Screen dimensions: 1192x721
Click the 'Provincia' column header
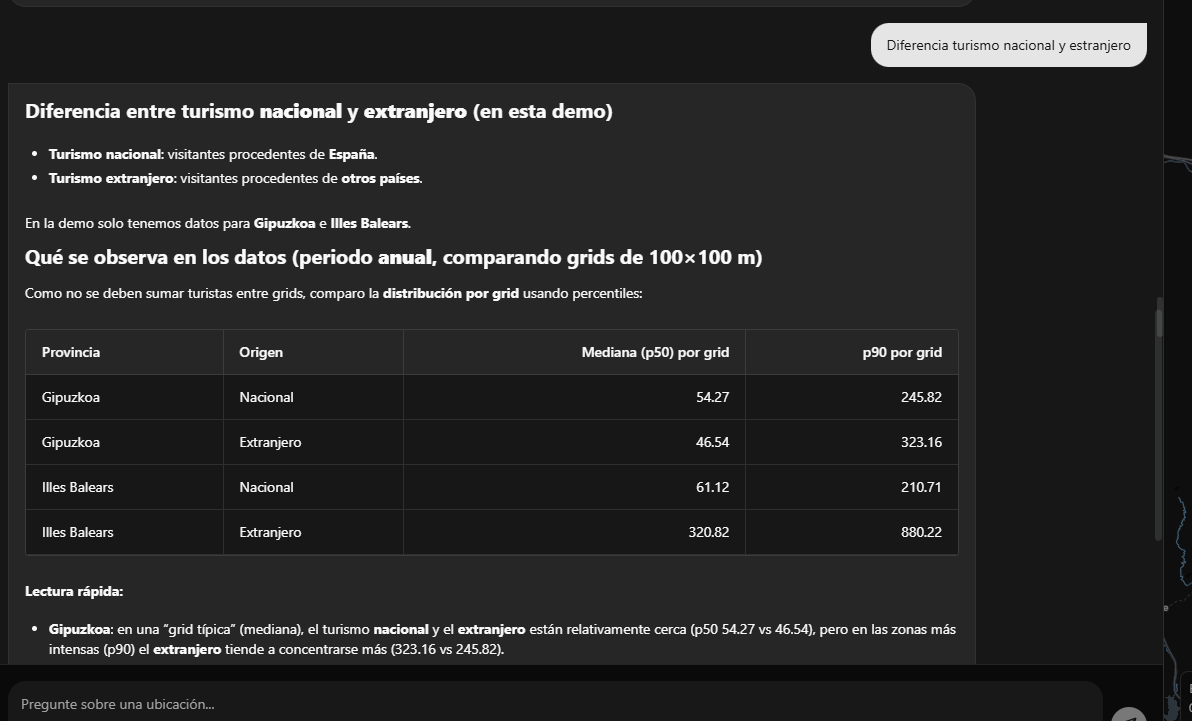[71, 352]
